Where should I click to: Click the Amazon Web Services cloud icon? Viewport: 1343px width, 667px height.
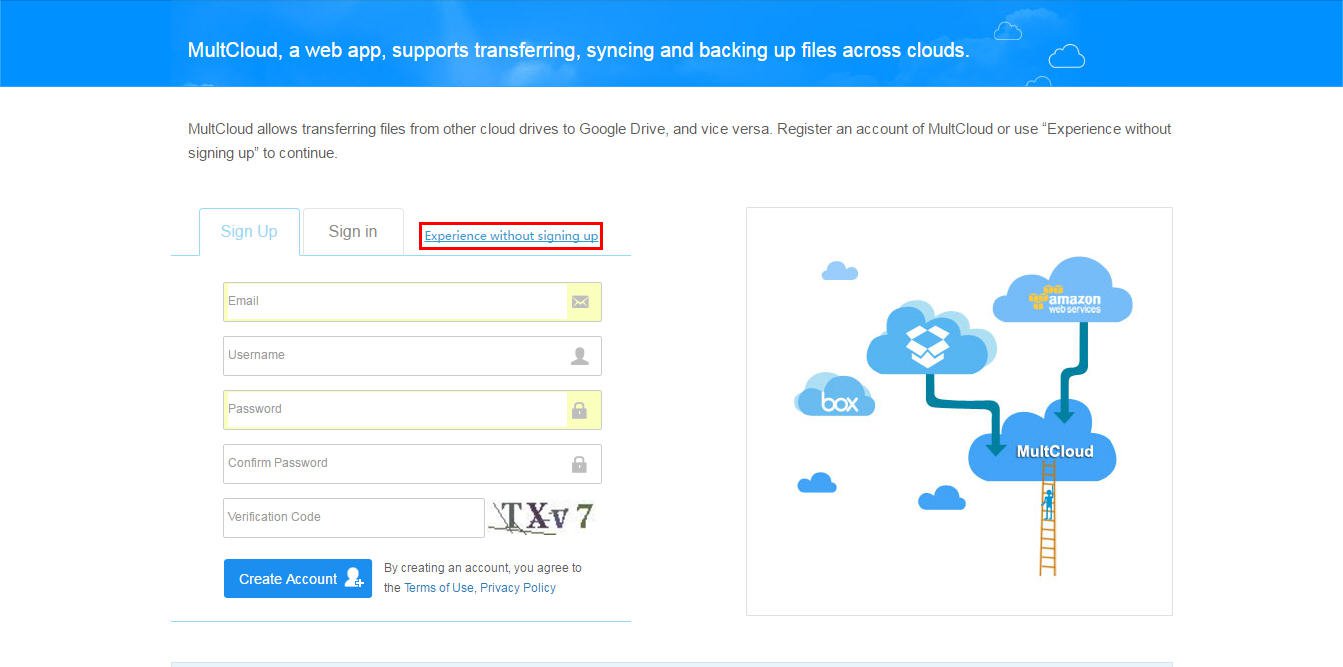point(1062,291)
